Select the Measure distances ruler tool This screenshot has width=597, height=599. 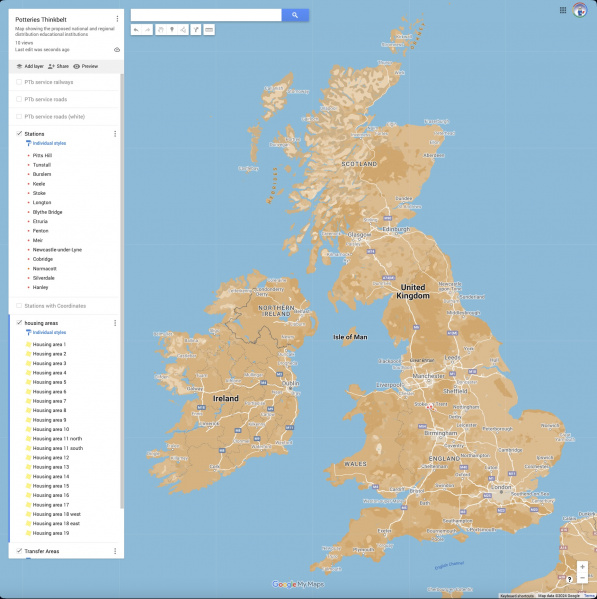[x=209, y=30]
